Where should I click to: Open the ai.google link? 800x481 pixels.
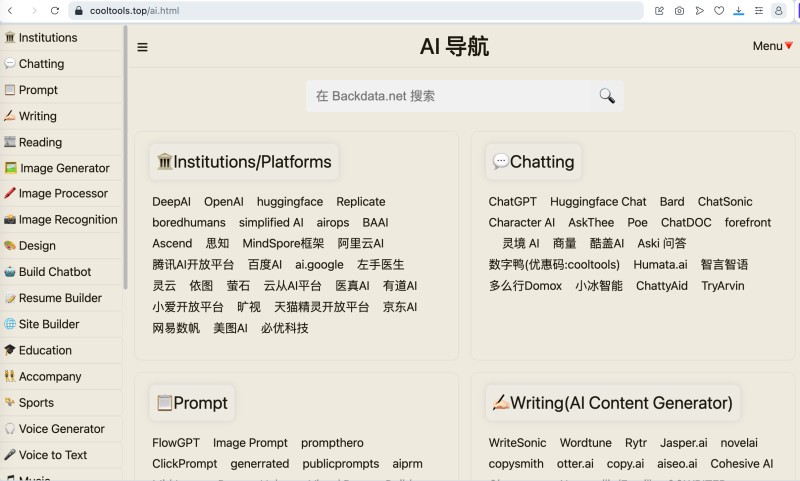click(x=319, y=265)
